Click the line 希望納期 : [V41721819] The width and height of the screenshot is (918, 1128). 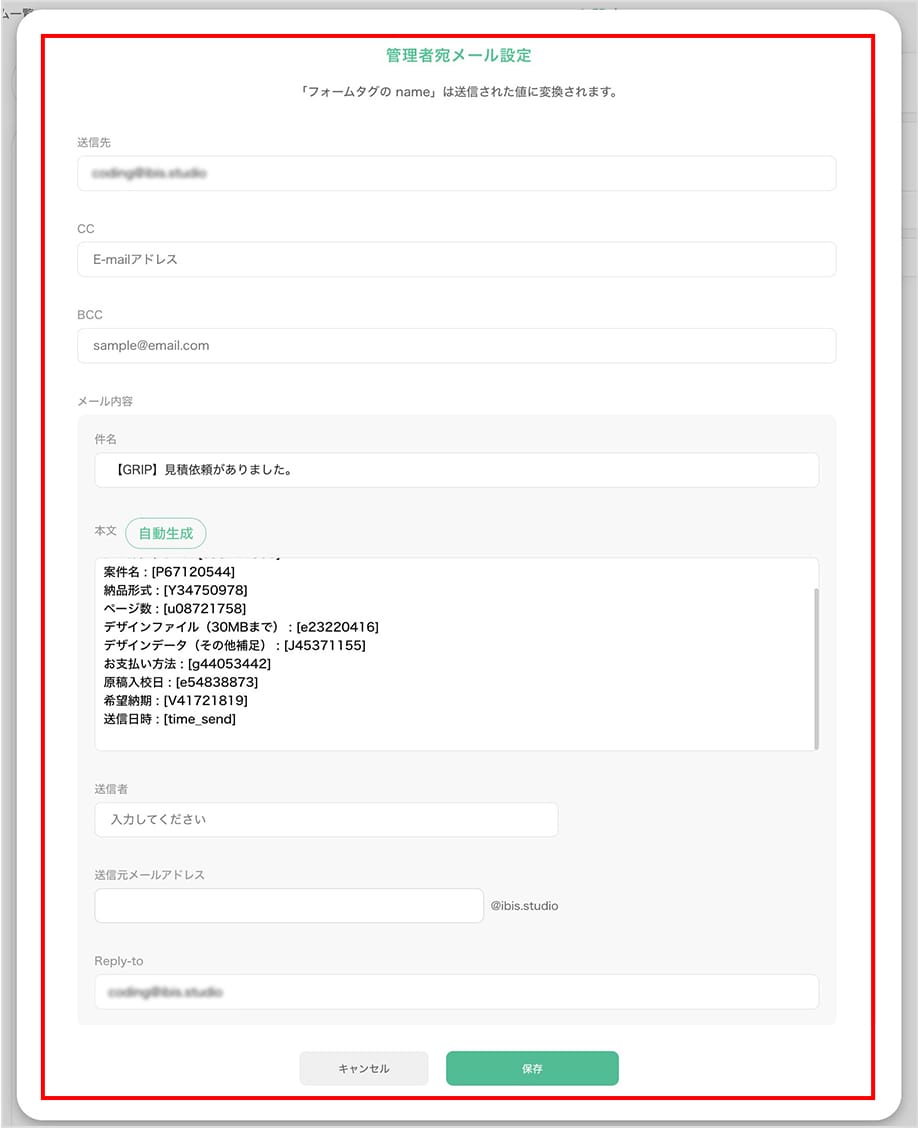click(x=176, y=700)
